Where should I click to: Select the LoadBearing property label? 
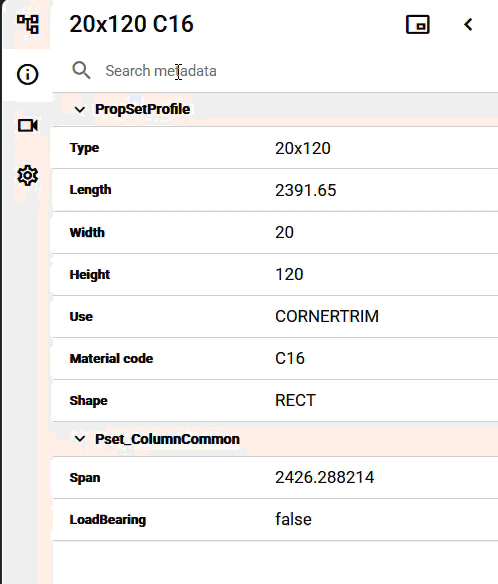pyautogui.click(x=108, y=520)
